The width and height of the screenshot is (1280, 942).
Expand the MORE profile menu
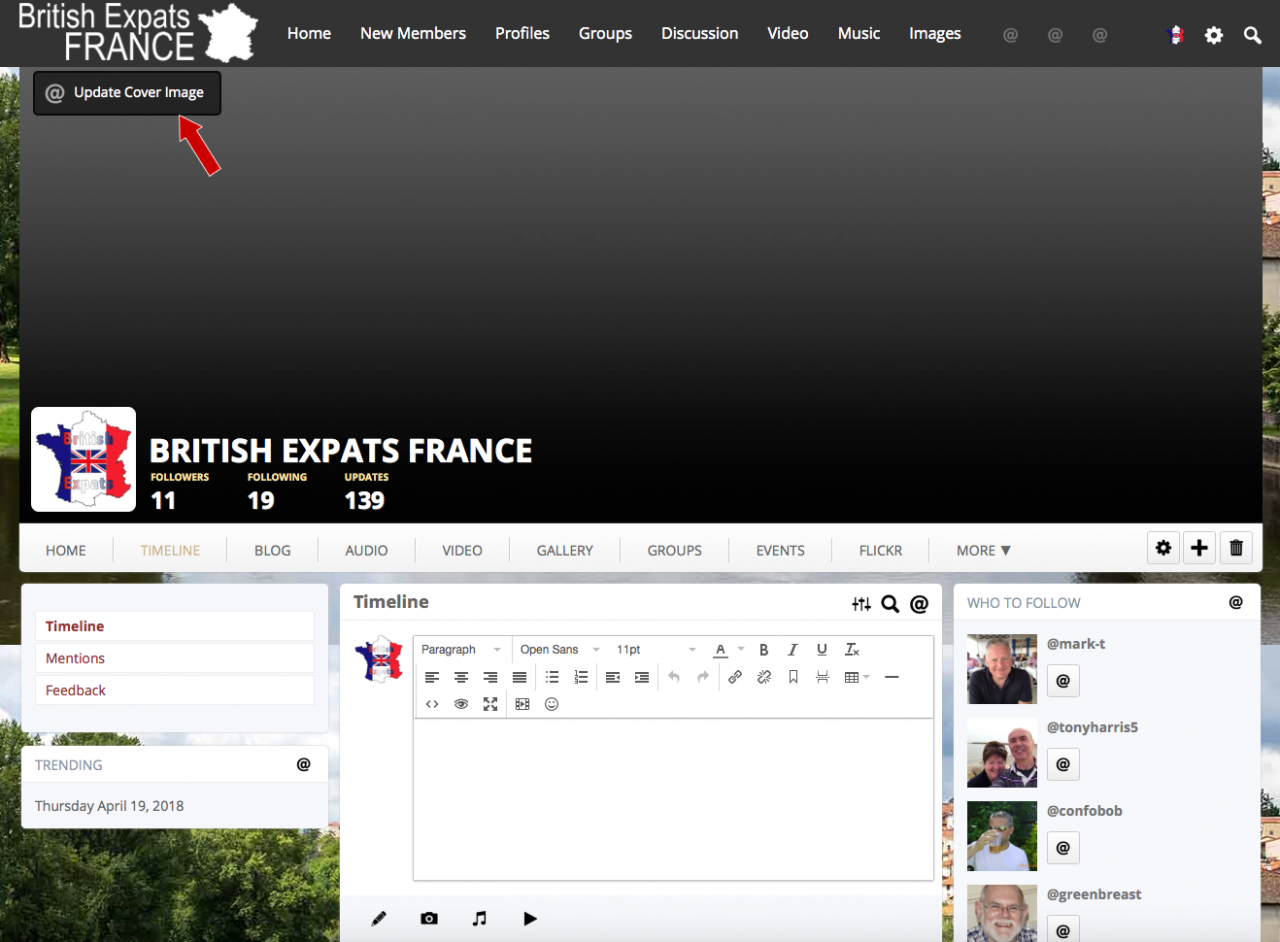(983, 550)
